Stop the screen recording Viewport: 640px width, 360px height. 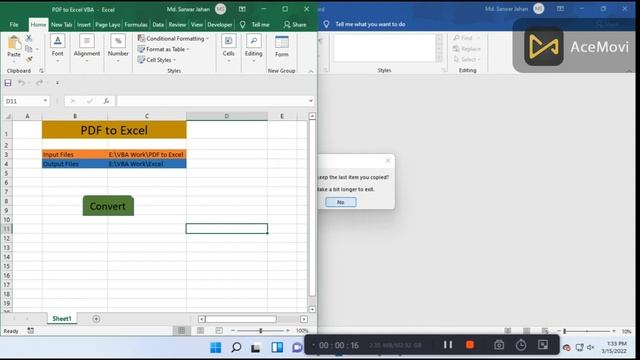point(470,345)
